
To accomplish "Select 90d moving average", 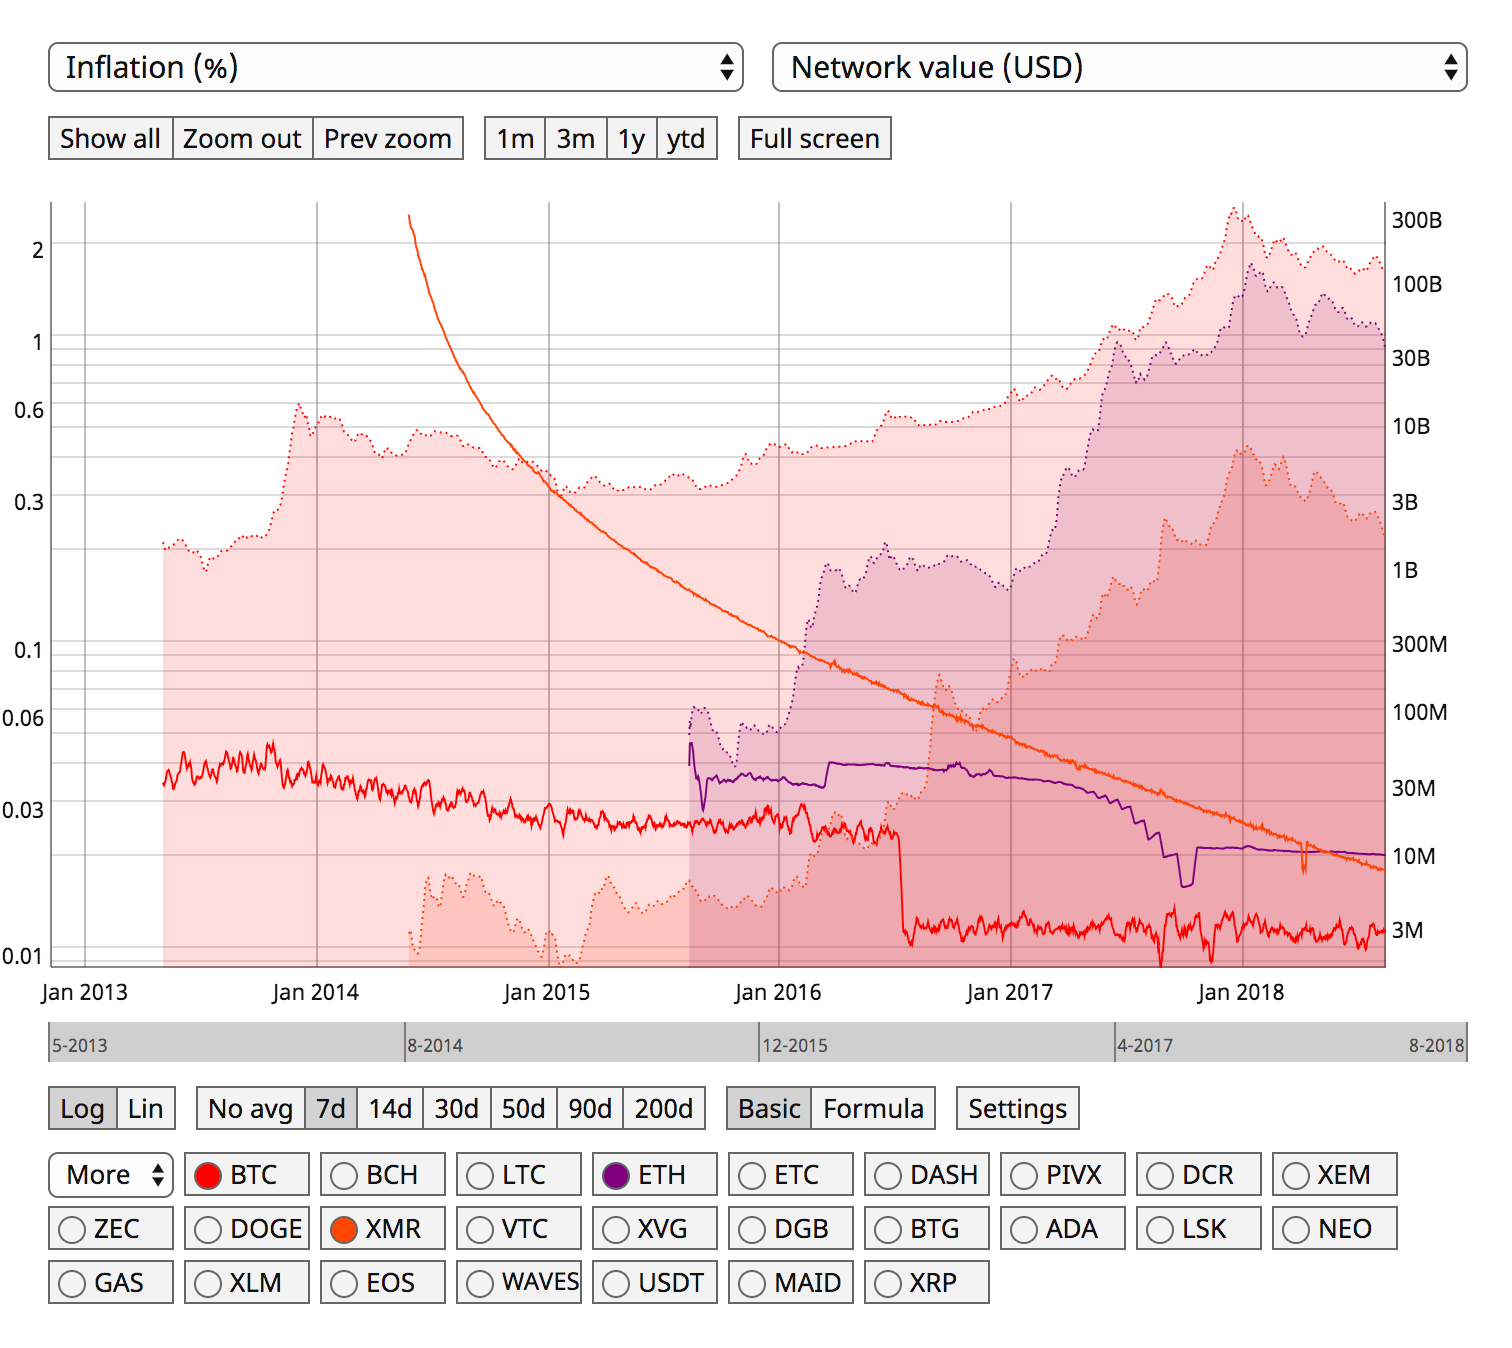I will (x=590, y=1108).
